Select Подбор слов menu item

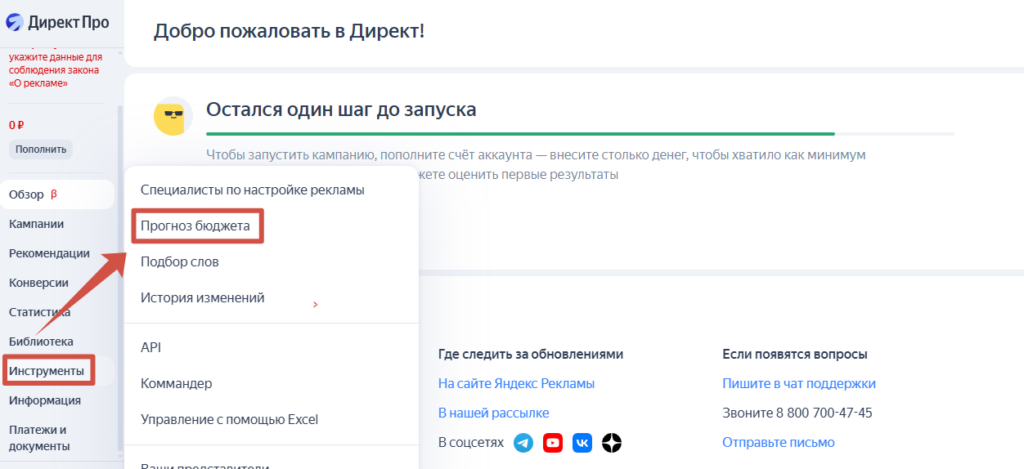tap(180, 262)
